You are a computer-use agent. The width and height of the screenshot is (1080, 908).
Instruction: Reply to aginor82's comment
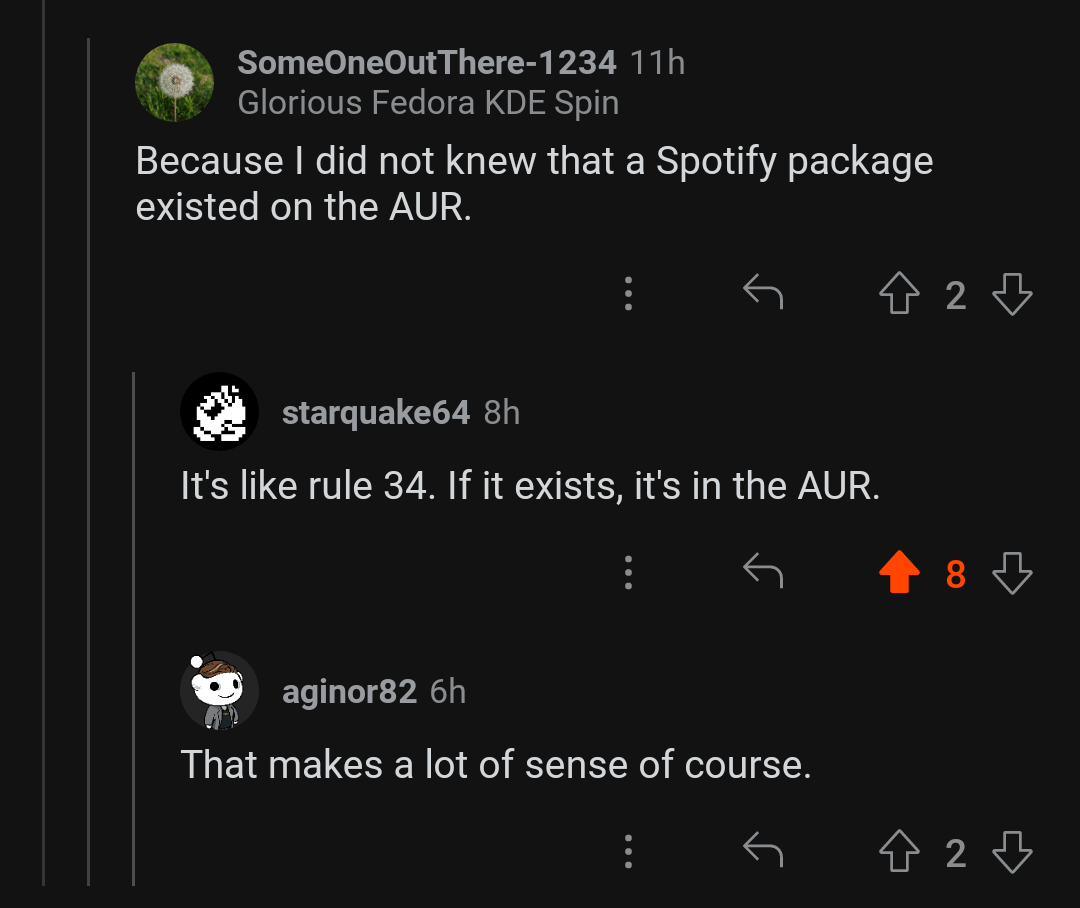click(763, 851)
